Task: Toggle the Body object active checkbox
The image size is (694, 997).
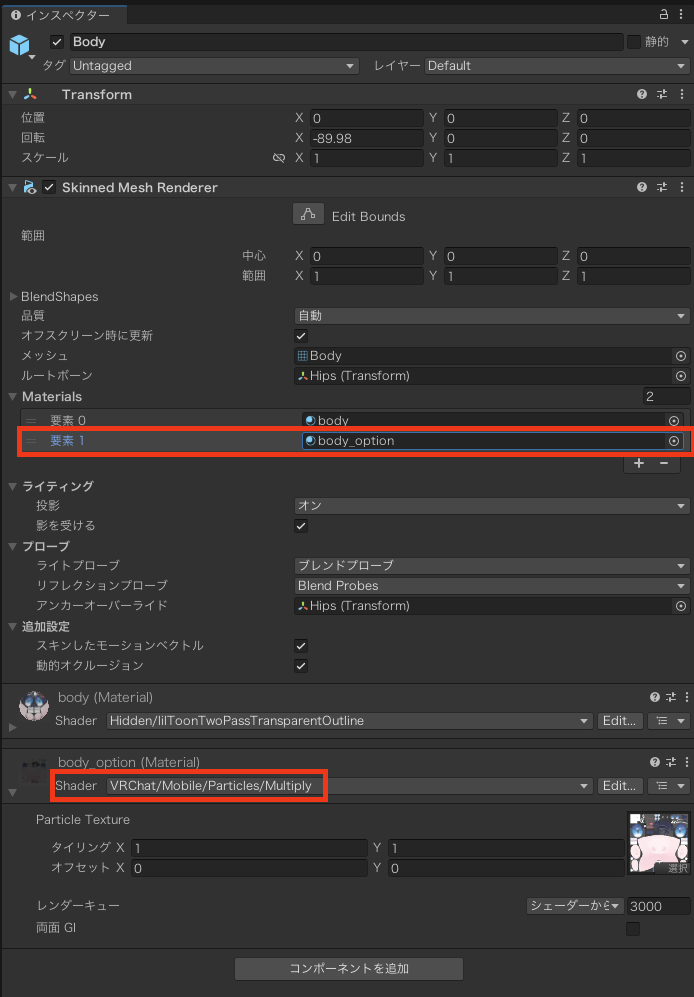Action: pyautogui.click(x=56, y=42)
